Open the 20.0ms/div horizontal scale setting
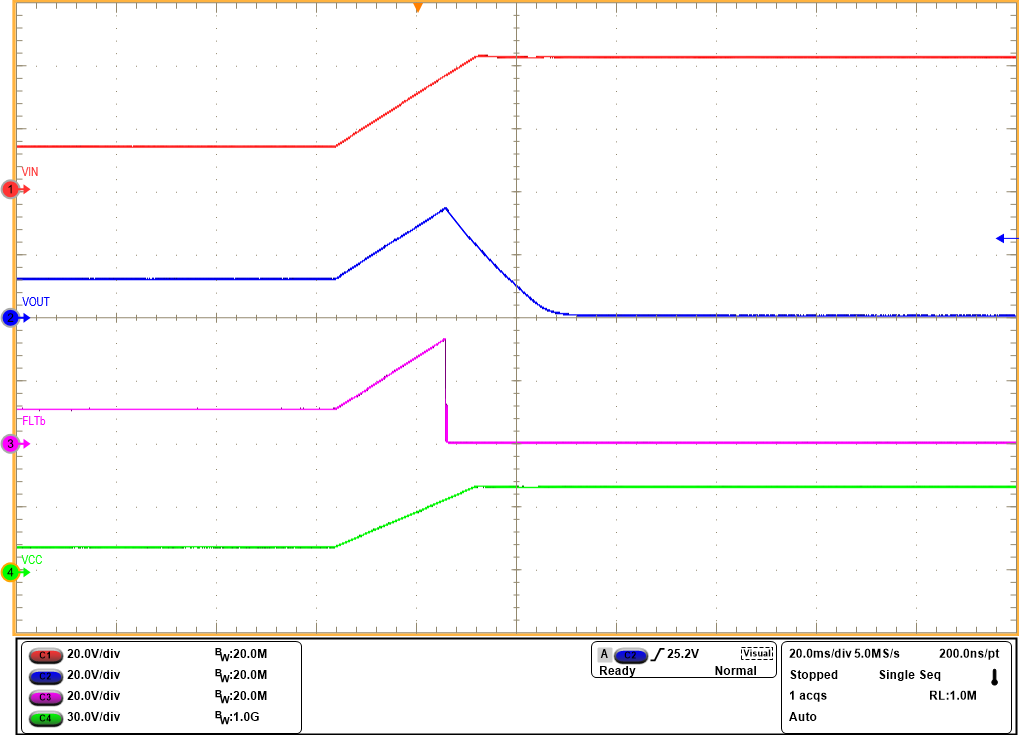This screenshot has width=1024, height=736. 820,654
